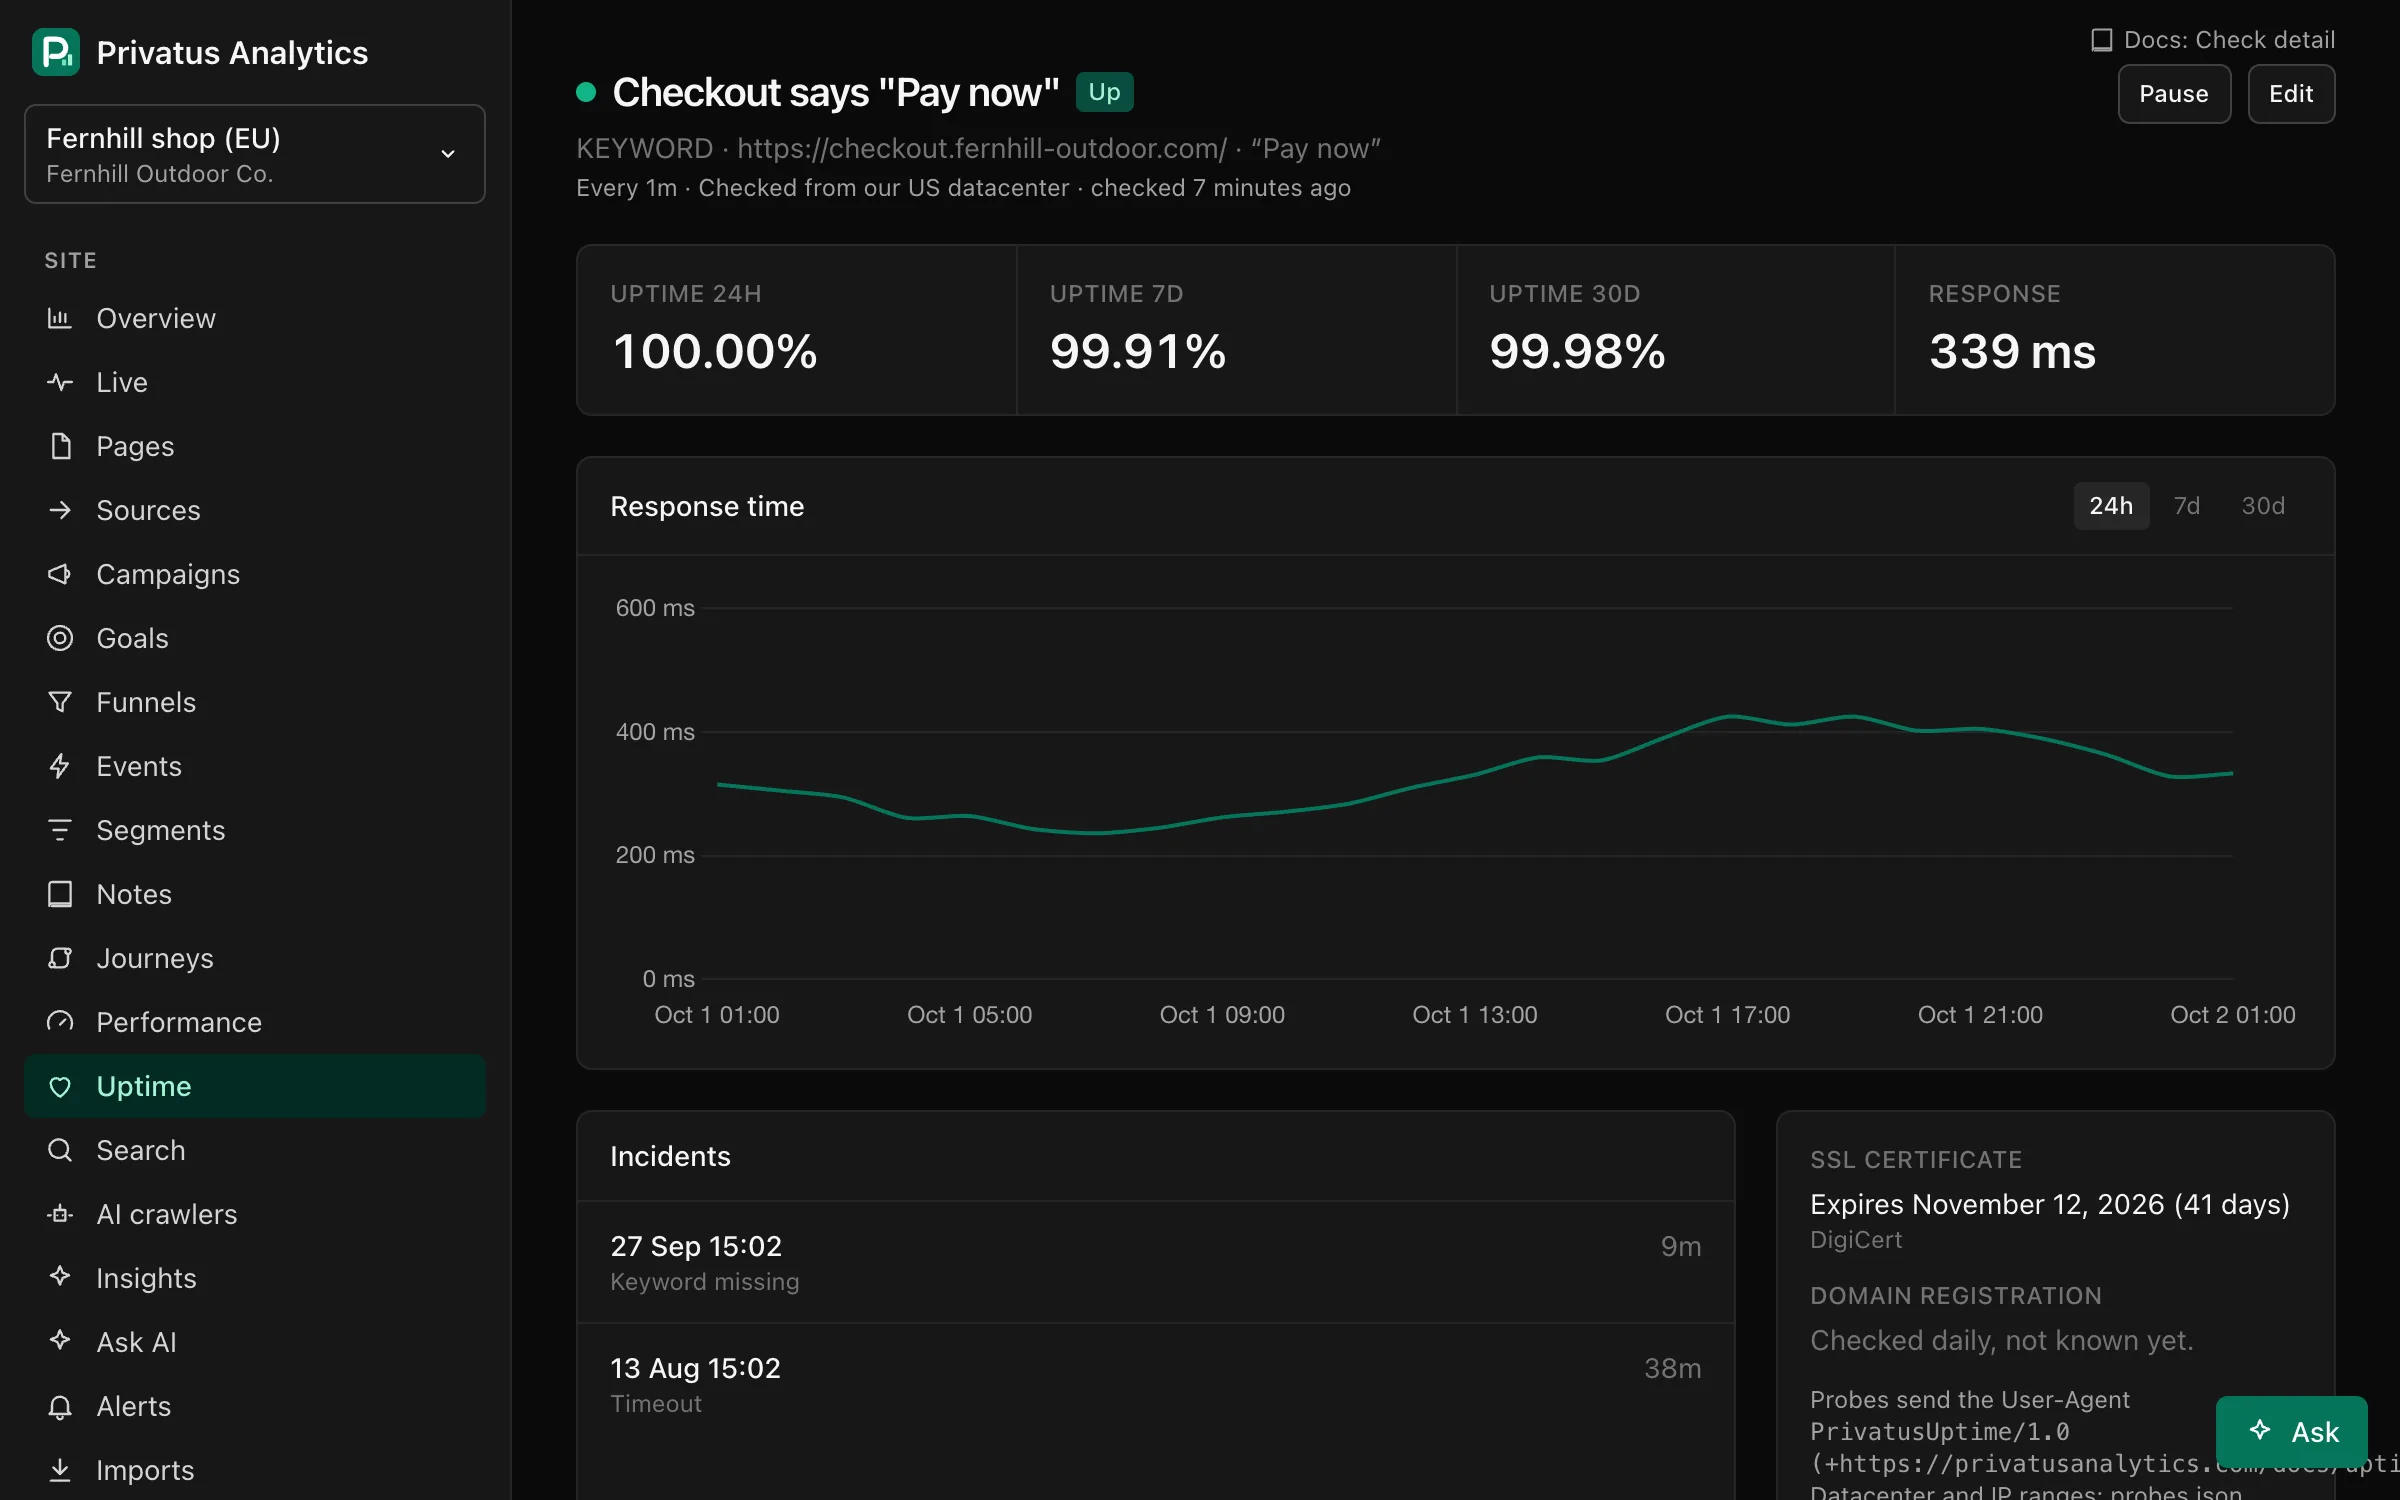The image size is (2400, 1500).
Task: Click the Uptime 7D 99.91% card
Action: click(1236, 330)
